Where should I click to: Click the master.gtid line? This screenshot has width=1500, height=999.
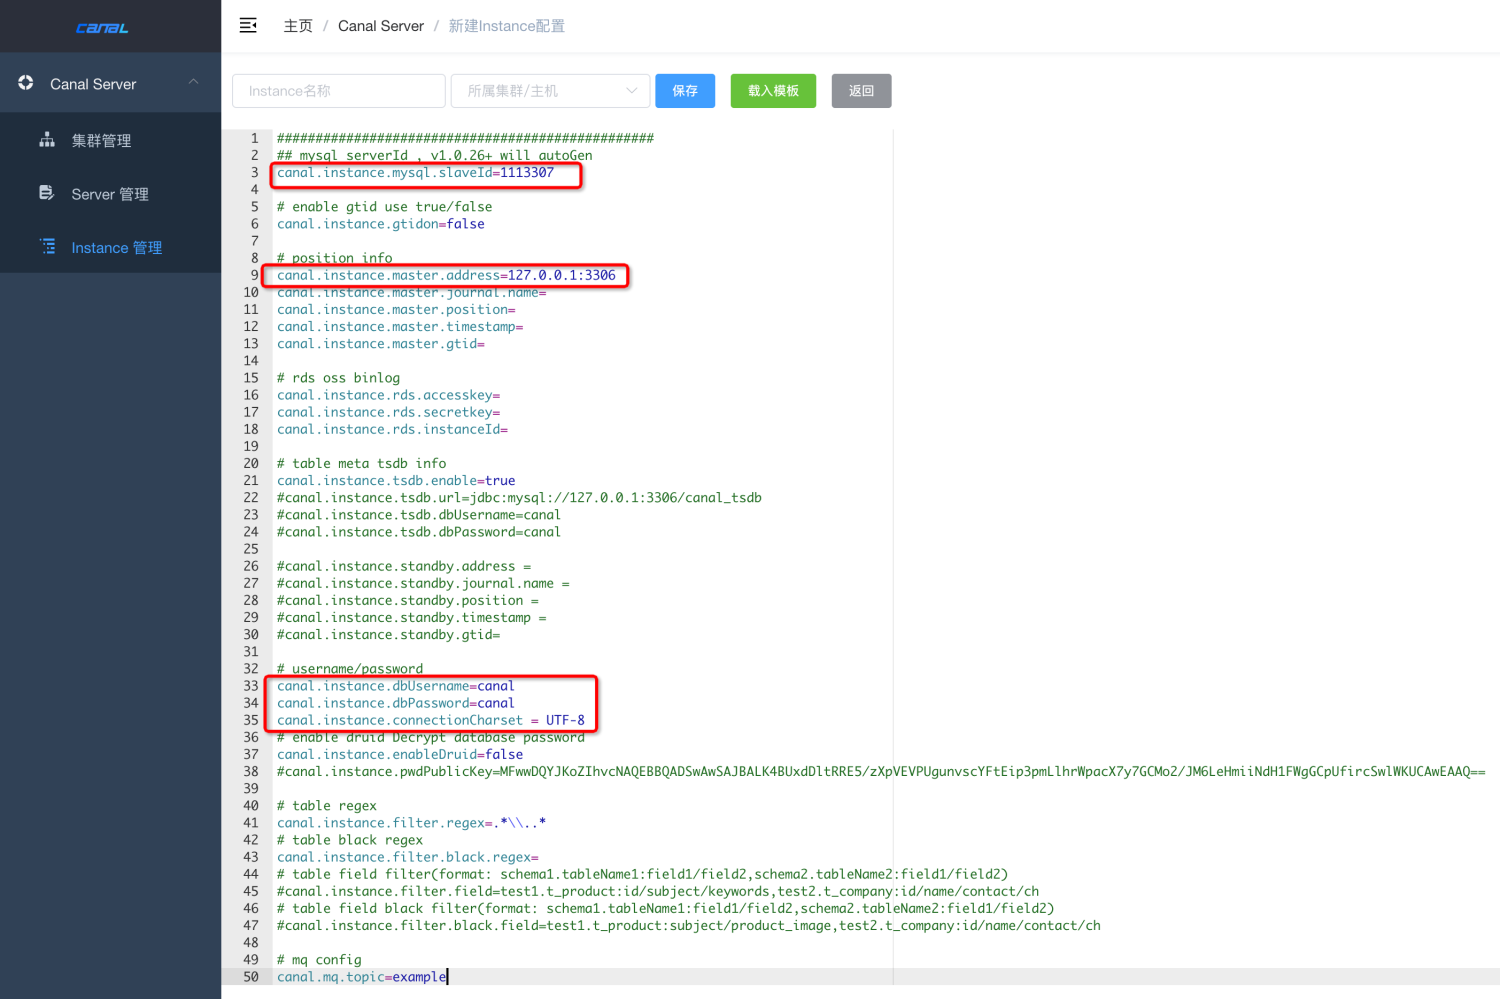(381, 344)
